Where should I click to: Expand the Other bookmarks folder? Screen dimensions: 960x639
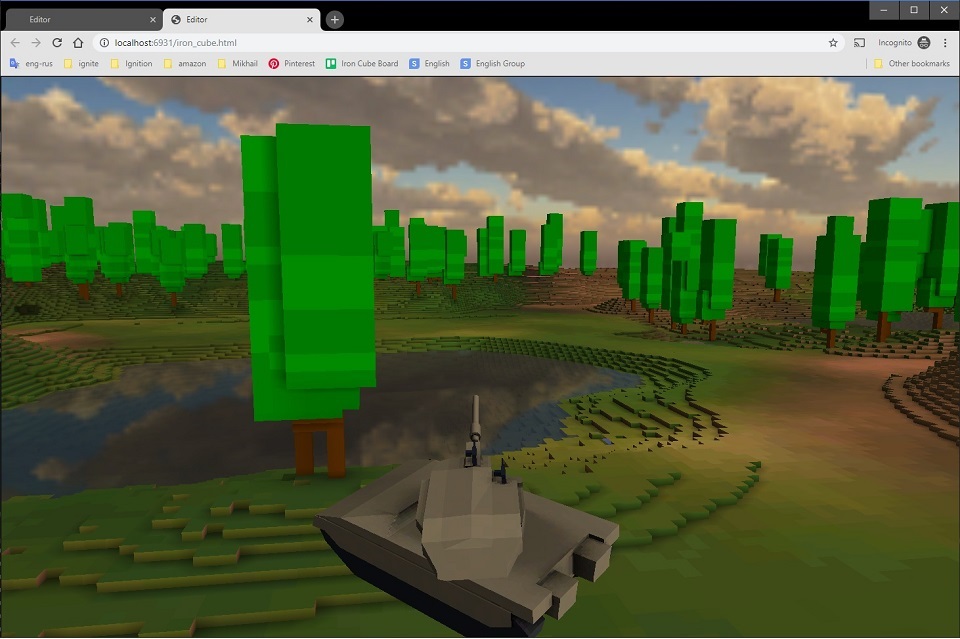click(911, 63)
